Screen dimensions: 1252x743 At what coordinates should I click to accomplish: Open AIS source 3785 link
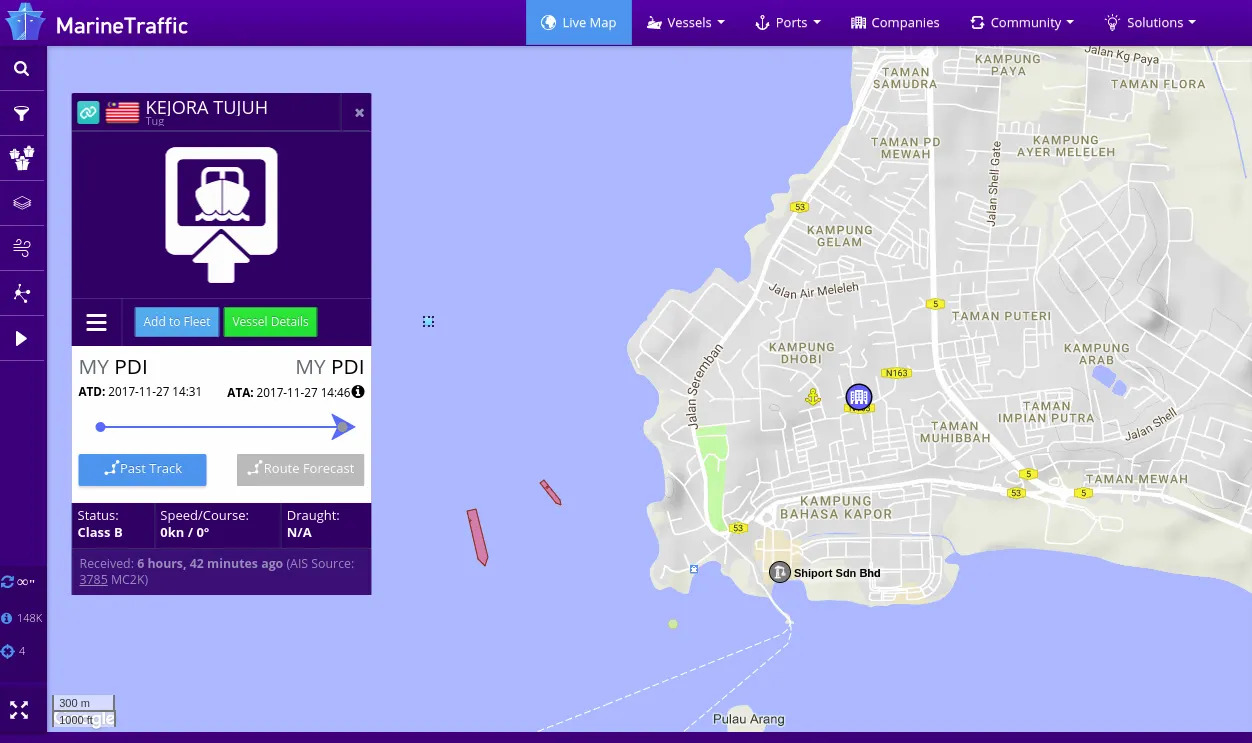coord(93,579)
